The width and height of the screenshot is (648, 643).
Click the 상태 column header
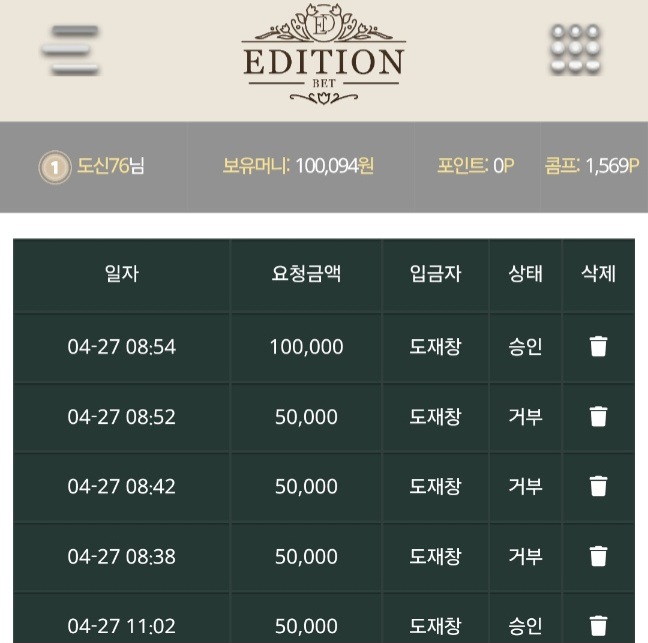pos(525,274)
